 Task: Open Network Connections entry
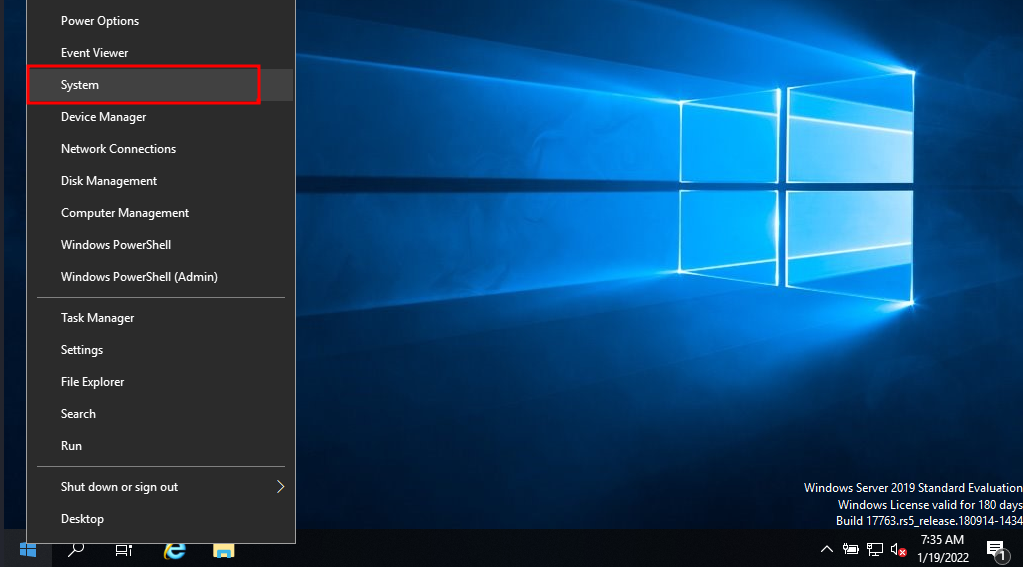point(160,149)
